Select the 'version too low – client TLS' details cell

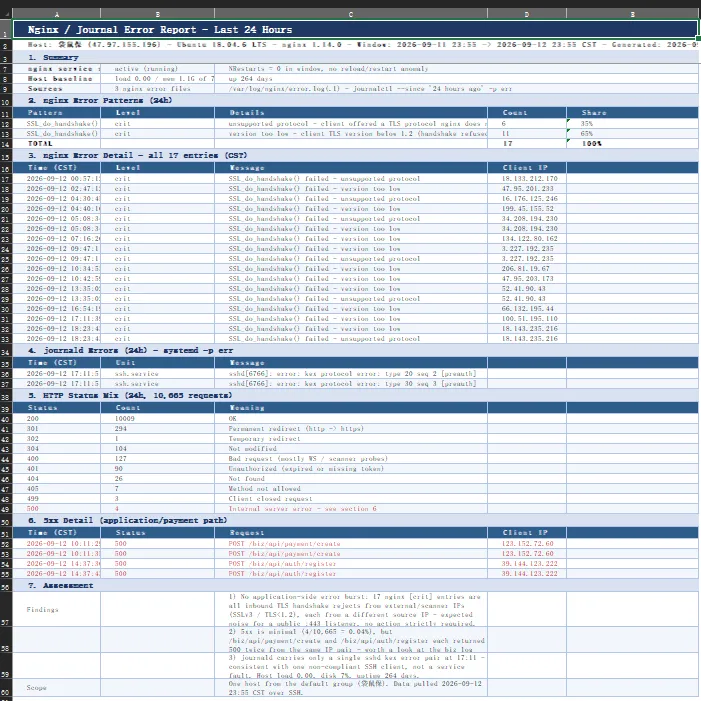tap(351, 134)
